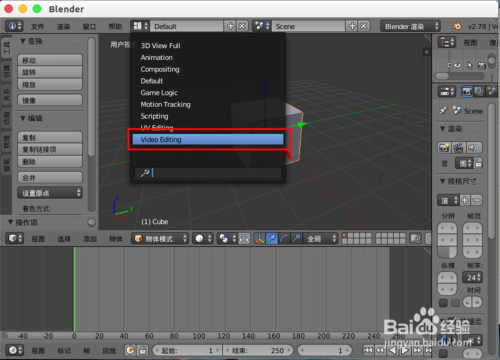Open the Properties editor type selector
This screenshot has height=360, width=500.
pyautogui.click(x=446, y=91)
